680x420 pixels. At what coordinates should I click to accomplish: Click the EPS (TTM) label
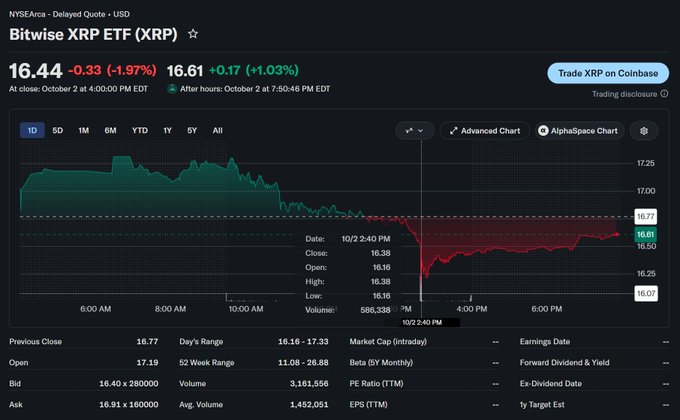pos(369,404)
